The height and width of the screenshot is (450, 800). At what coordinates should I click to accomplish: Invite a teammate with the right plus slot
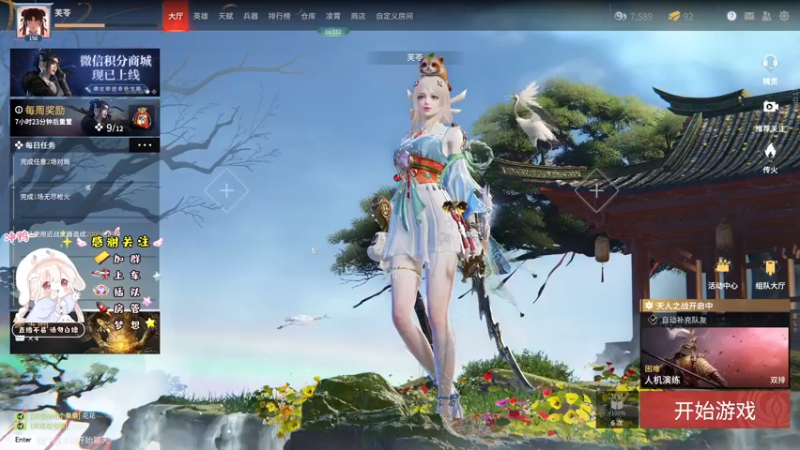[x=596, y=191]
